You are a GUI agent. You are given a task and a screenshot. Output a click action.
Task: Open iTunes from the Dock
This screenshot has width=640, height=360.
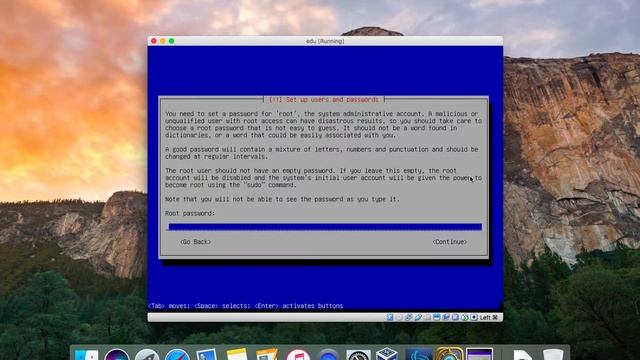point(298,354)
